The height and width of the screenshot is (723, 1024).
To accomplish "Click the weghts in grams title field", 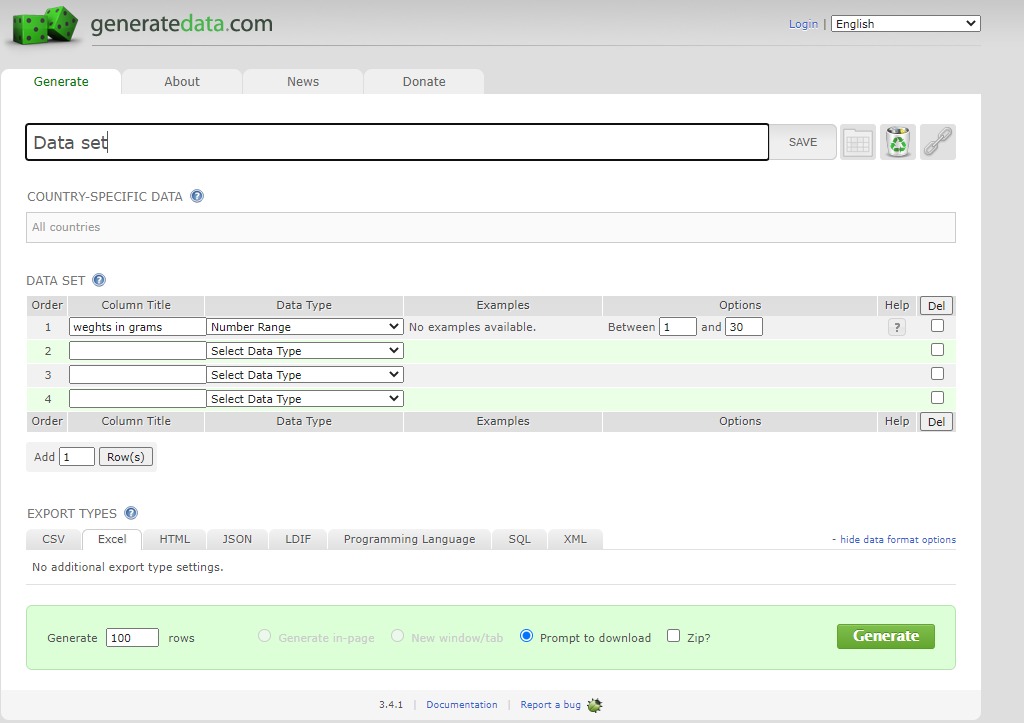I will point(137,327).
